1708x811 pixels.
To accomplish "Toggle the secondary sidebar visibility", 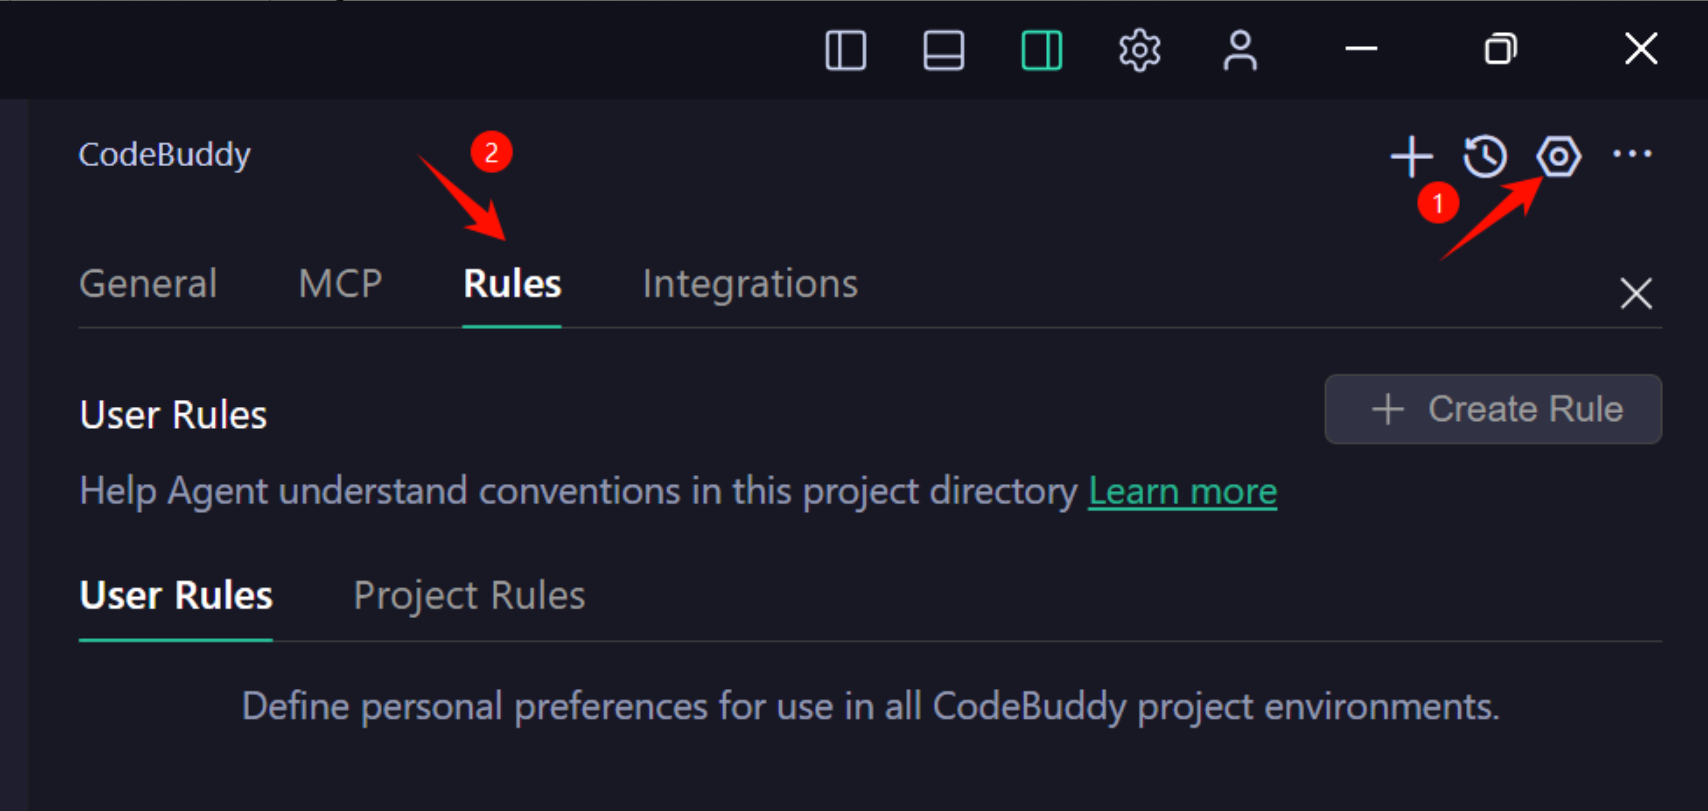I will (1041, 49).
